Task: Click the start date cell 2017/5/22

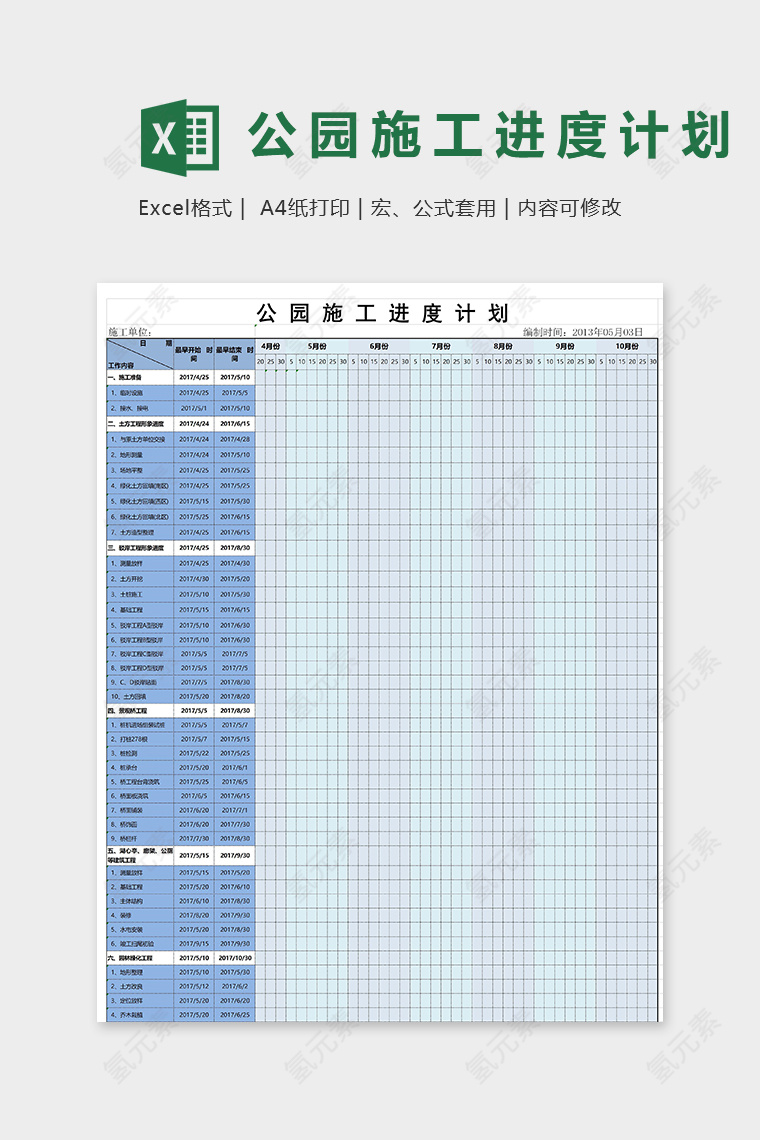Action: click(x=193, y=753)
